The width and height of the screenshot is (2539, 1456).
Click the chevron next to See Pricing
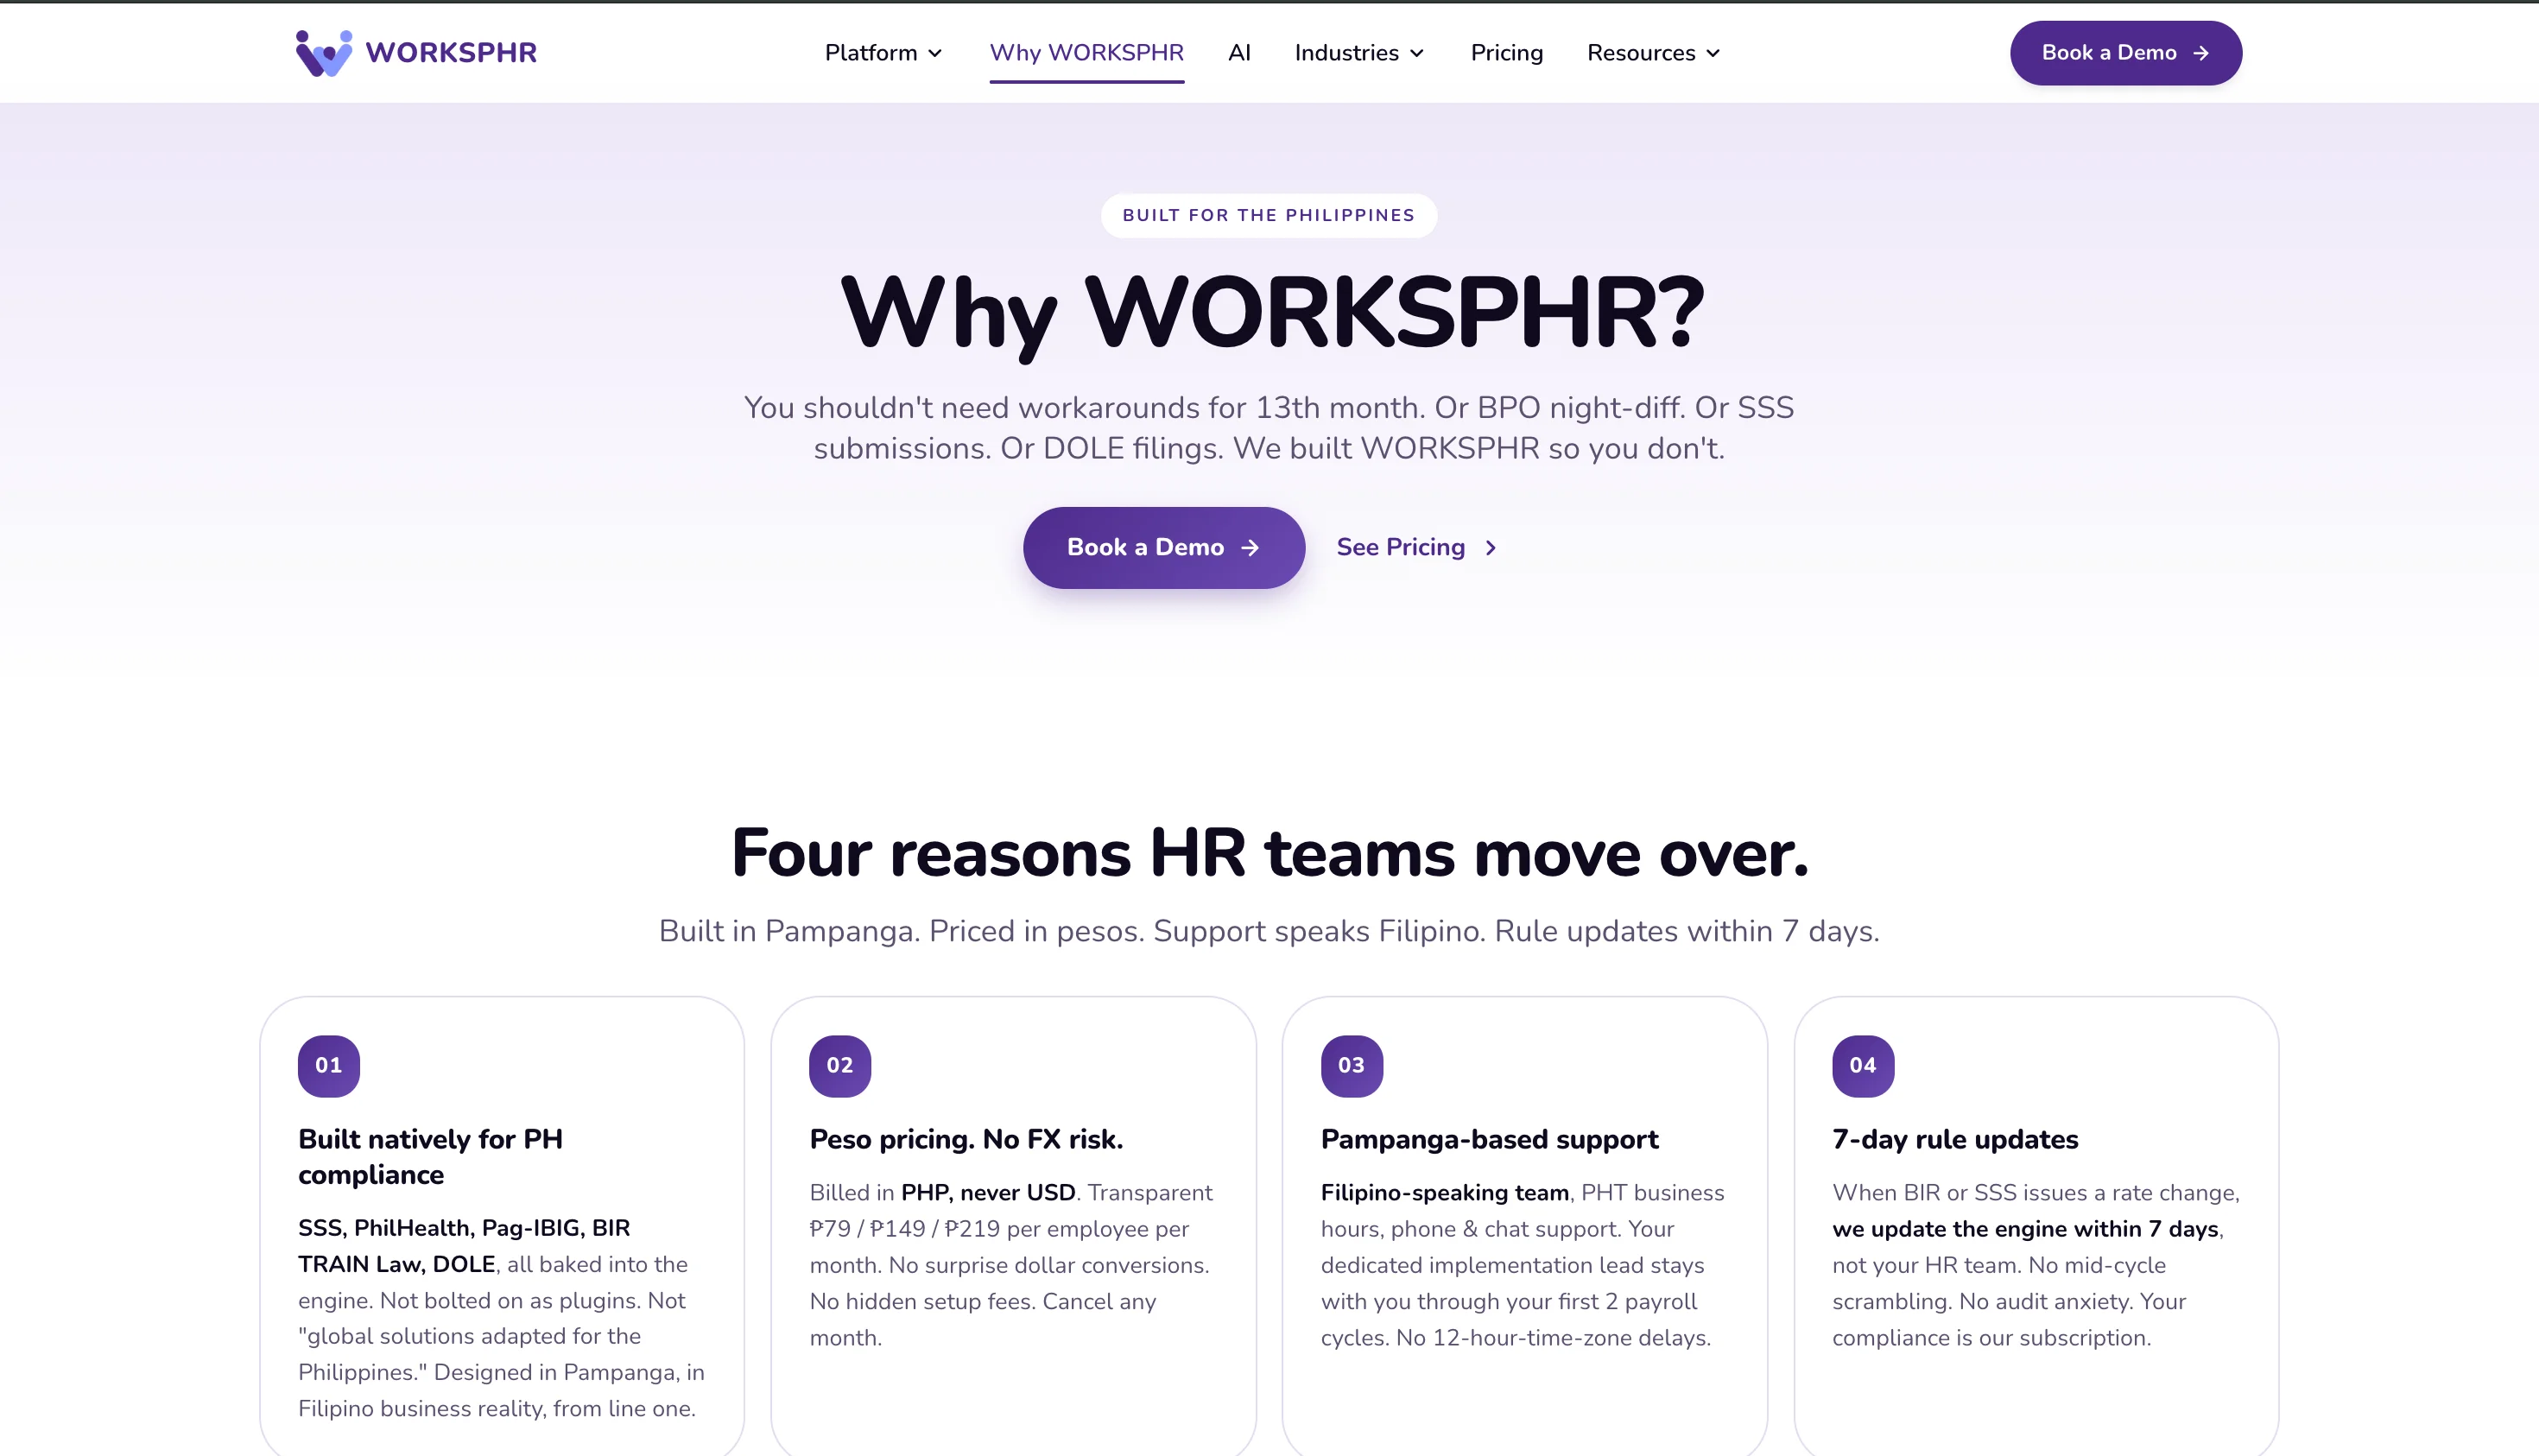(x=1491, y=548)
